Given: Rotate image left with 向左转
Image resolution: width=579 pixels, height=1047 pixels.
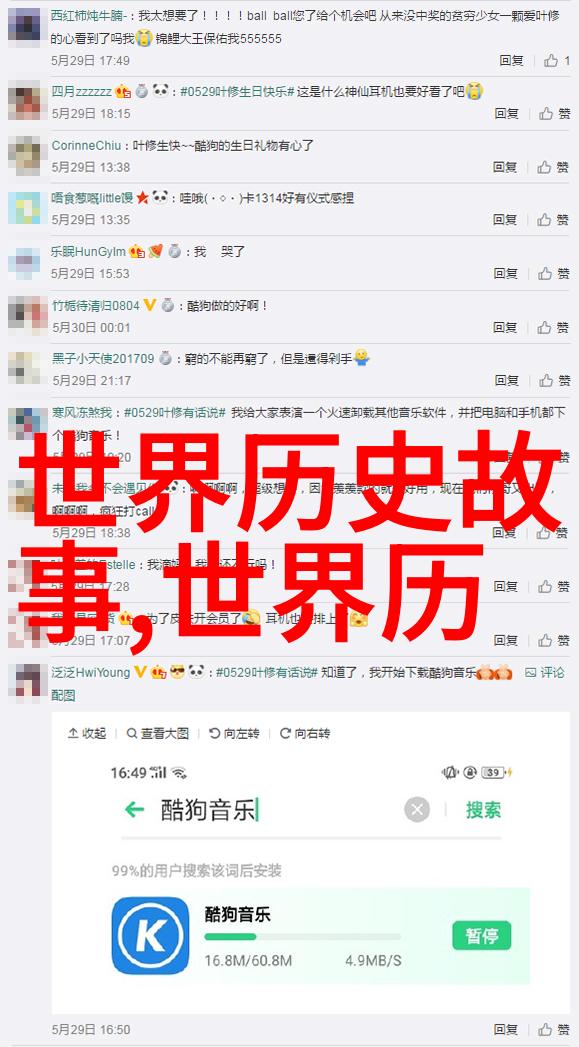Looking at the screenshot, I should point(234,733).
